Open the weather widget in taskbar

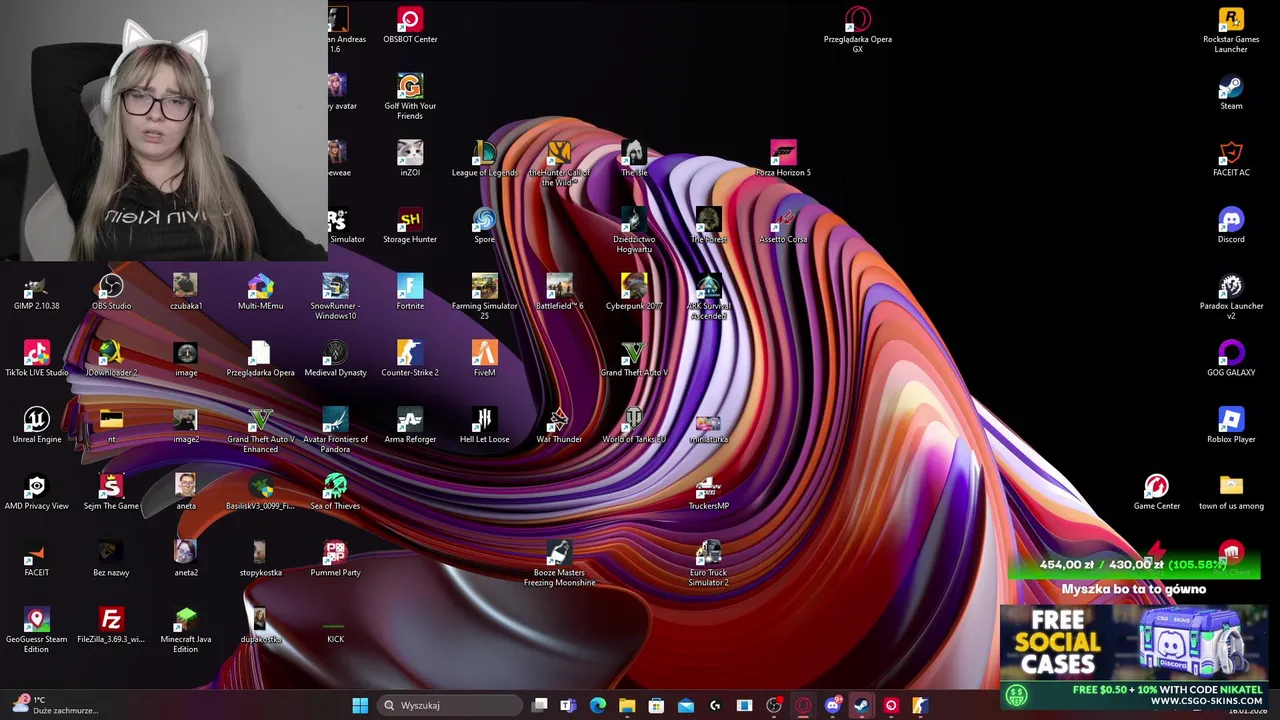[55, 705]
